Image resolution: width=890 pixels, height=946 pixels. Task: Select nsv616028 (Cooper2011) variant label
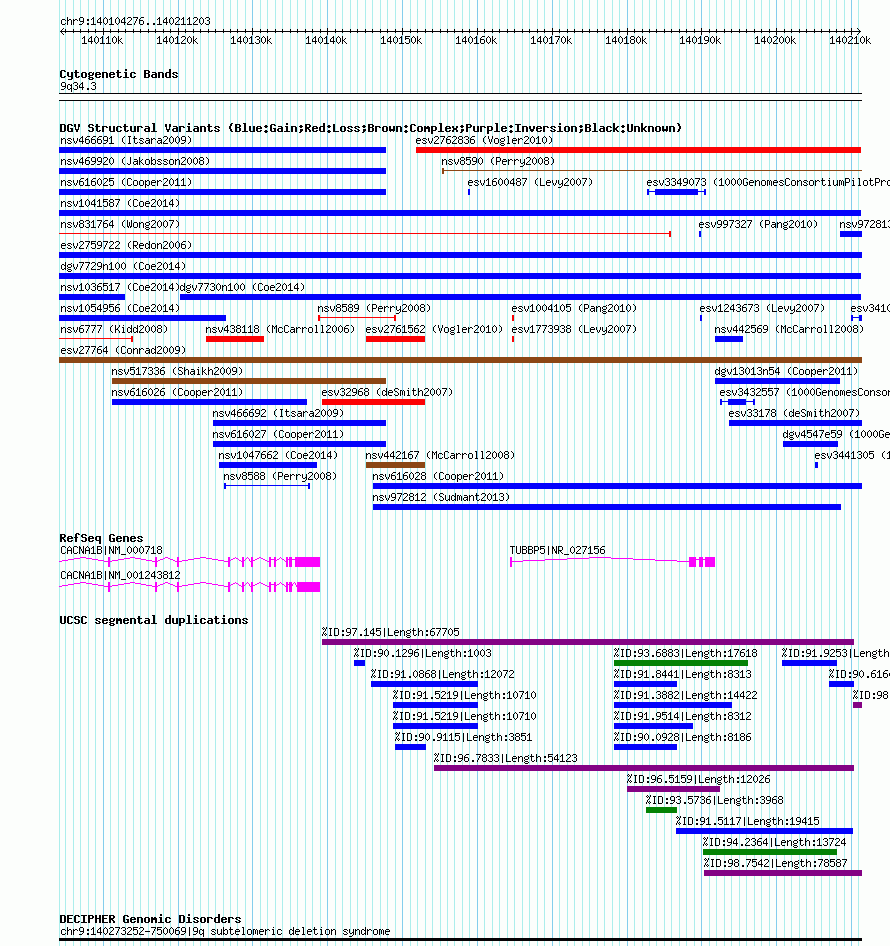tap(438, 477)
